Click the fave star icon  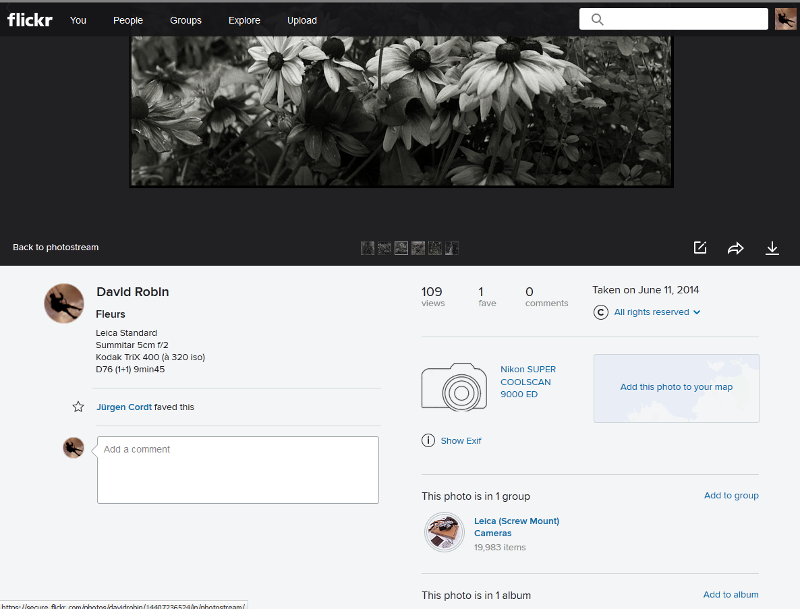tap(78, 407)
